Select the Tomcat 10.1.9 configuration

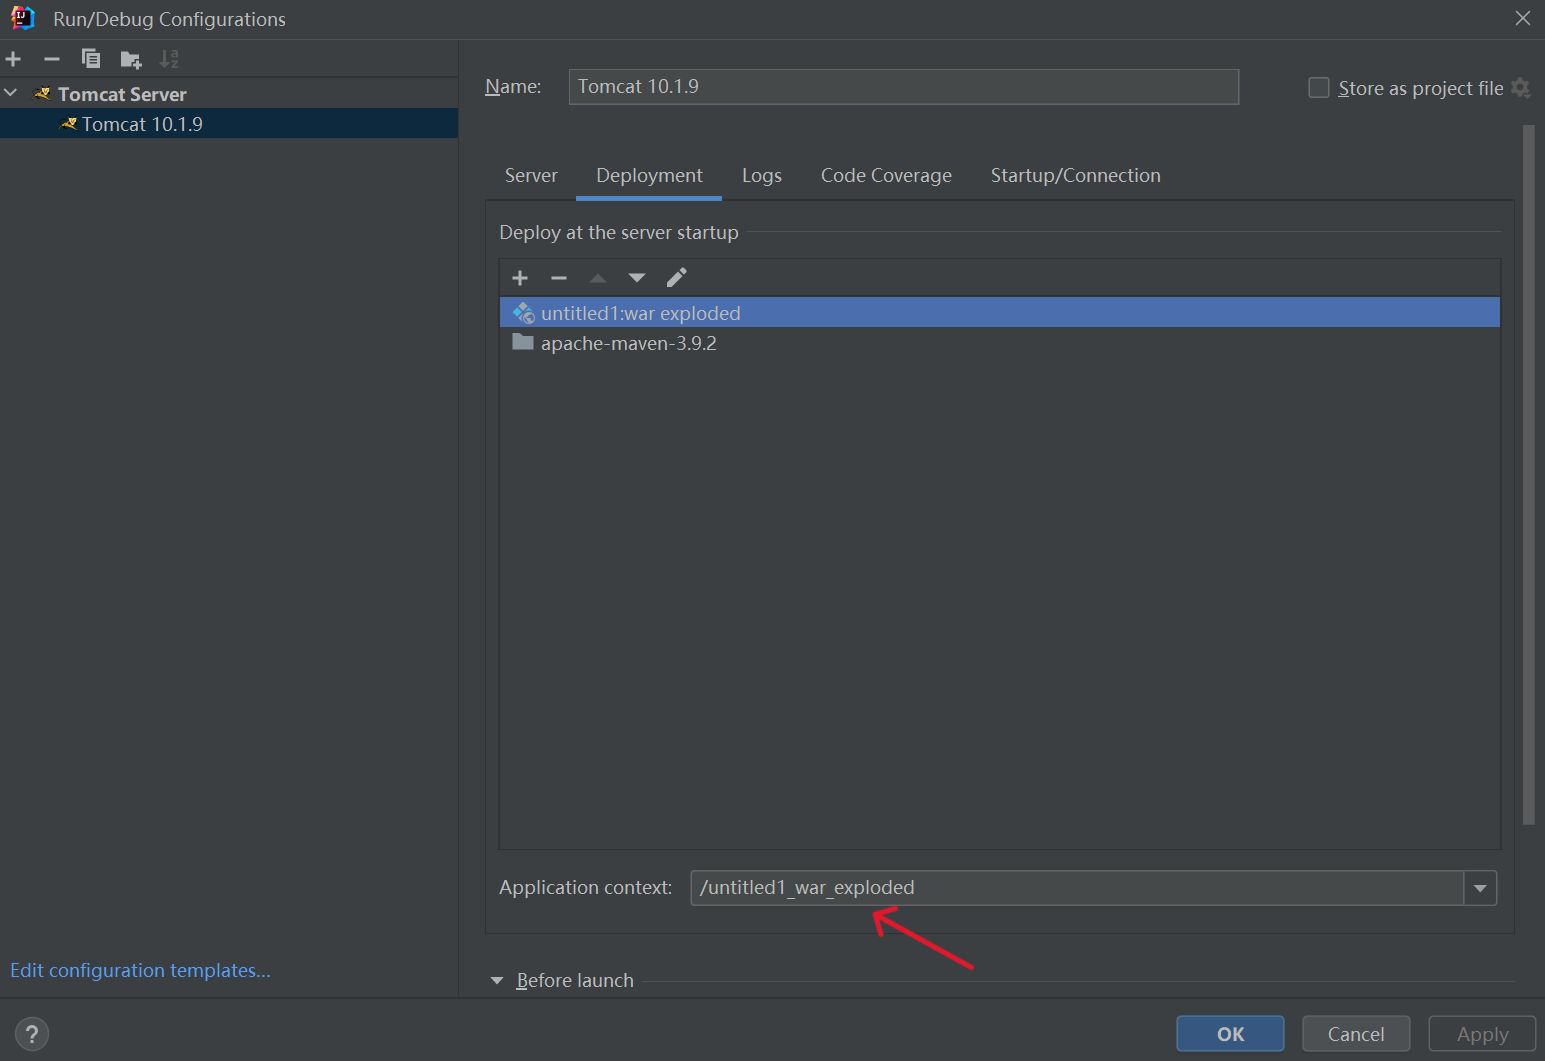click(229, 124)
